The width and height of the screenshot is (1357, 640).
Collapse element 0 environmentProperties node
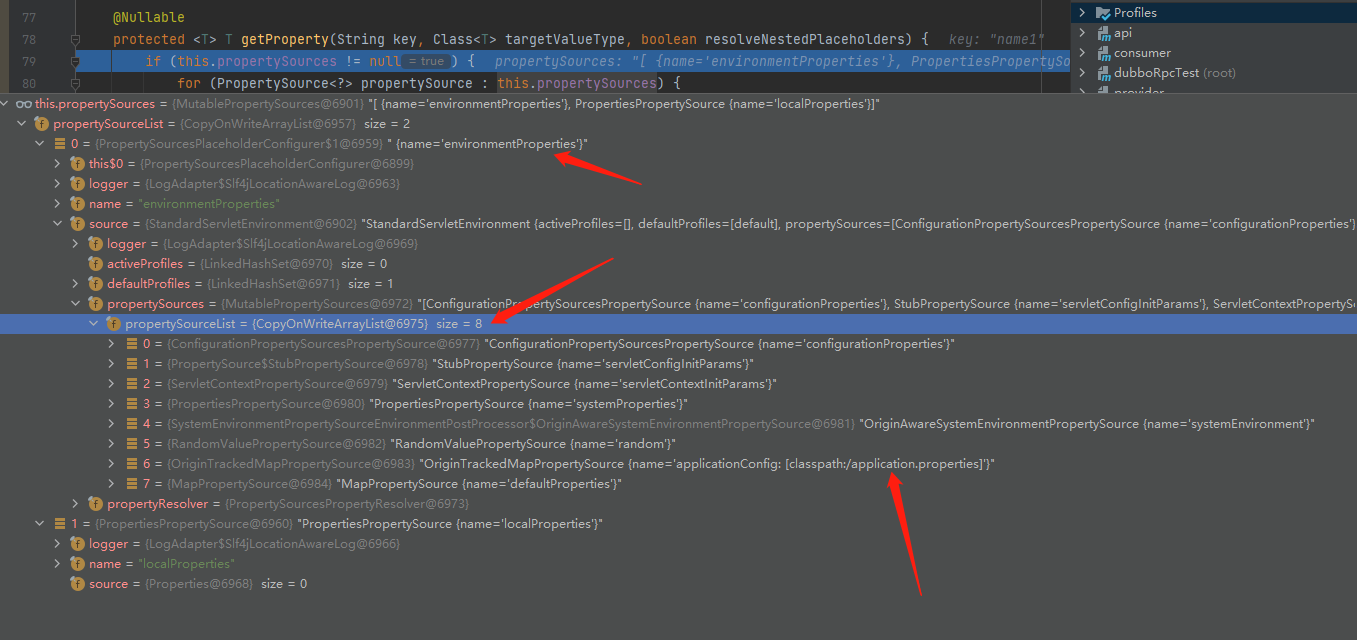click(x=41, y=144)
